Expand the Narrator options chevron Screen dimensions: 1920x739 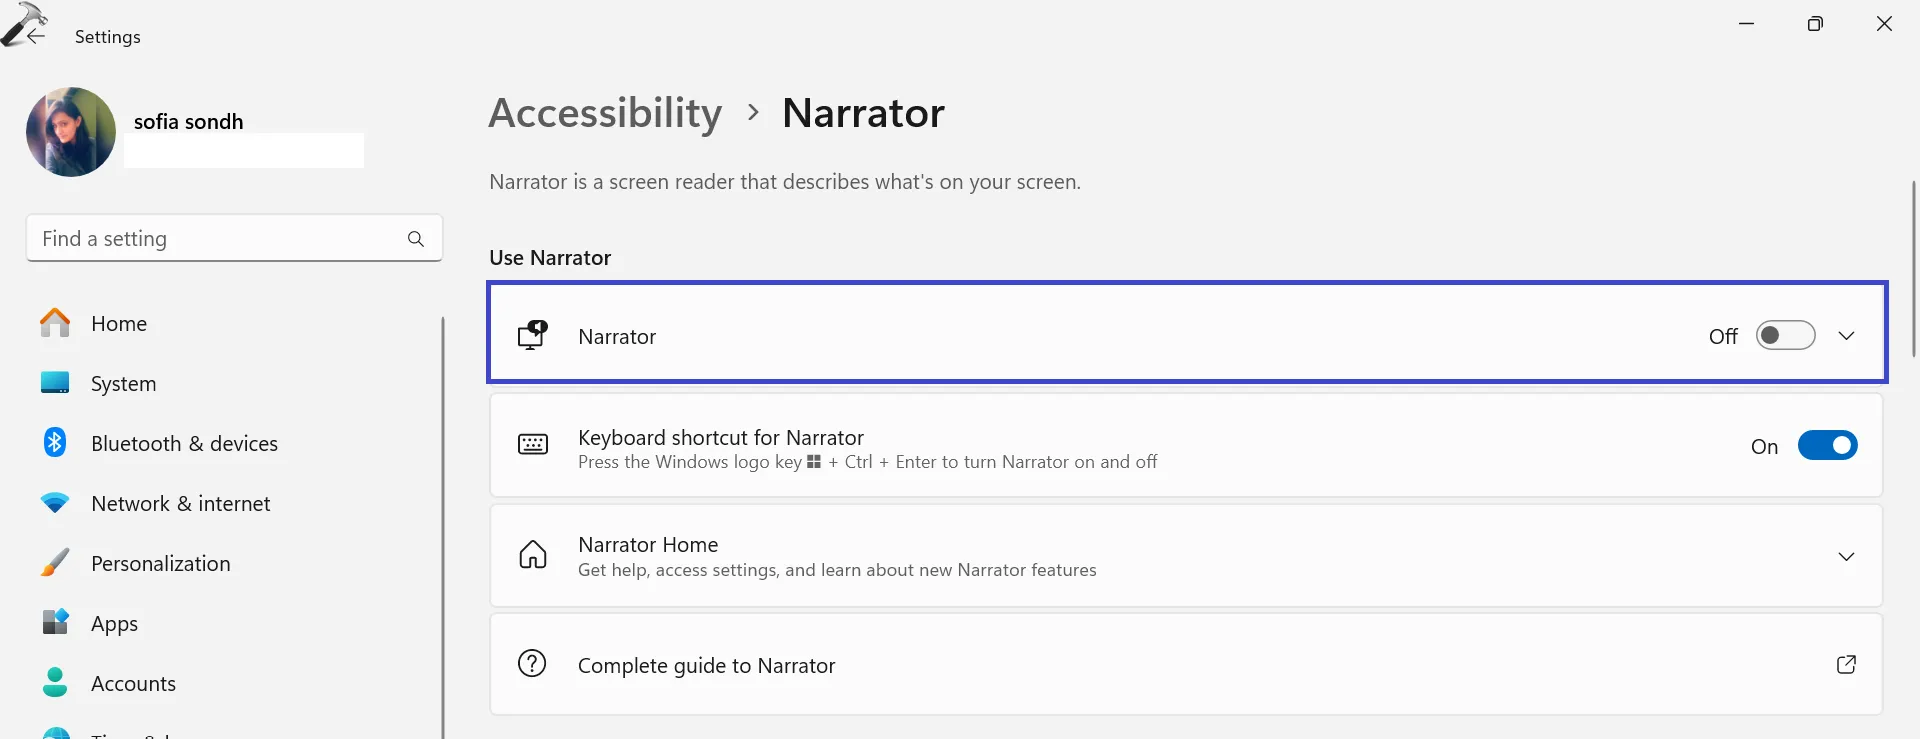tap(1846, 336)
